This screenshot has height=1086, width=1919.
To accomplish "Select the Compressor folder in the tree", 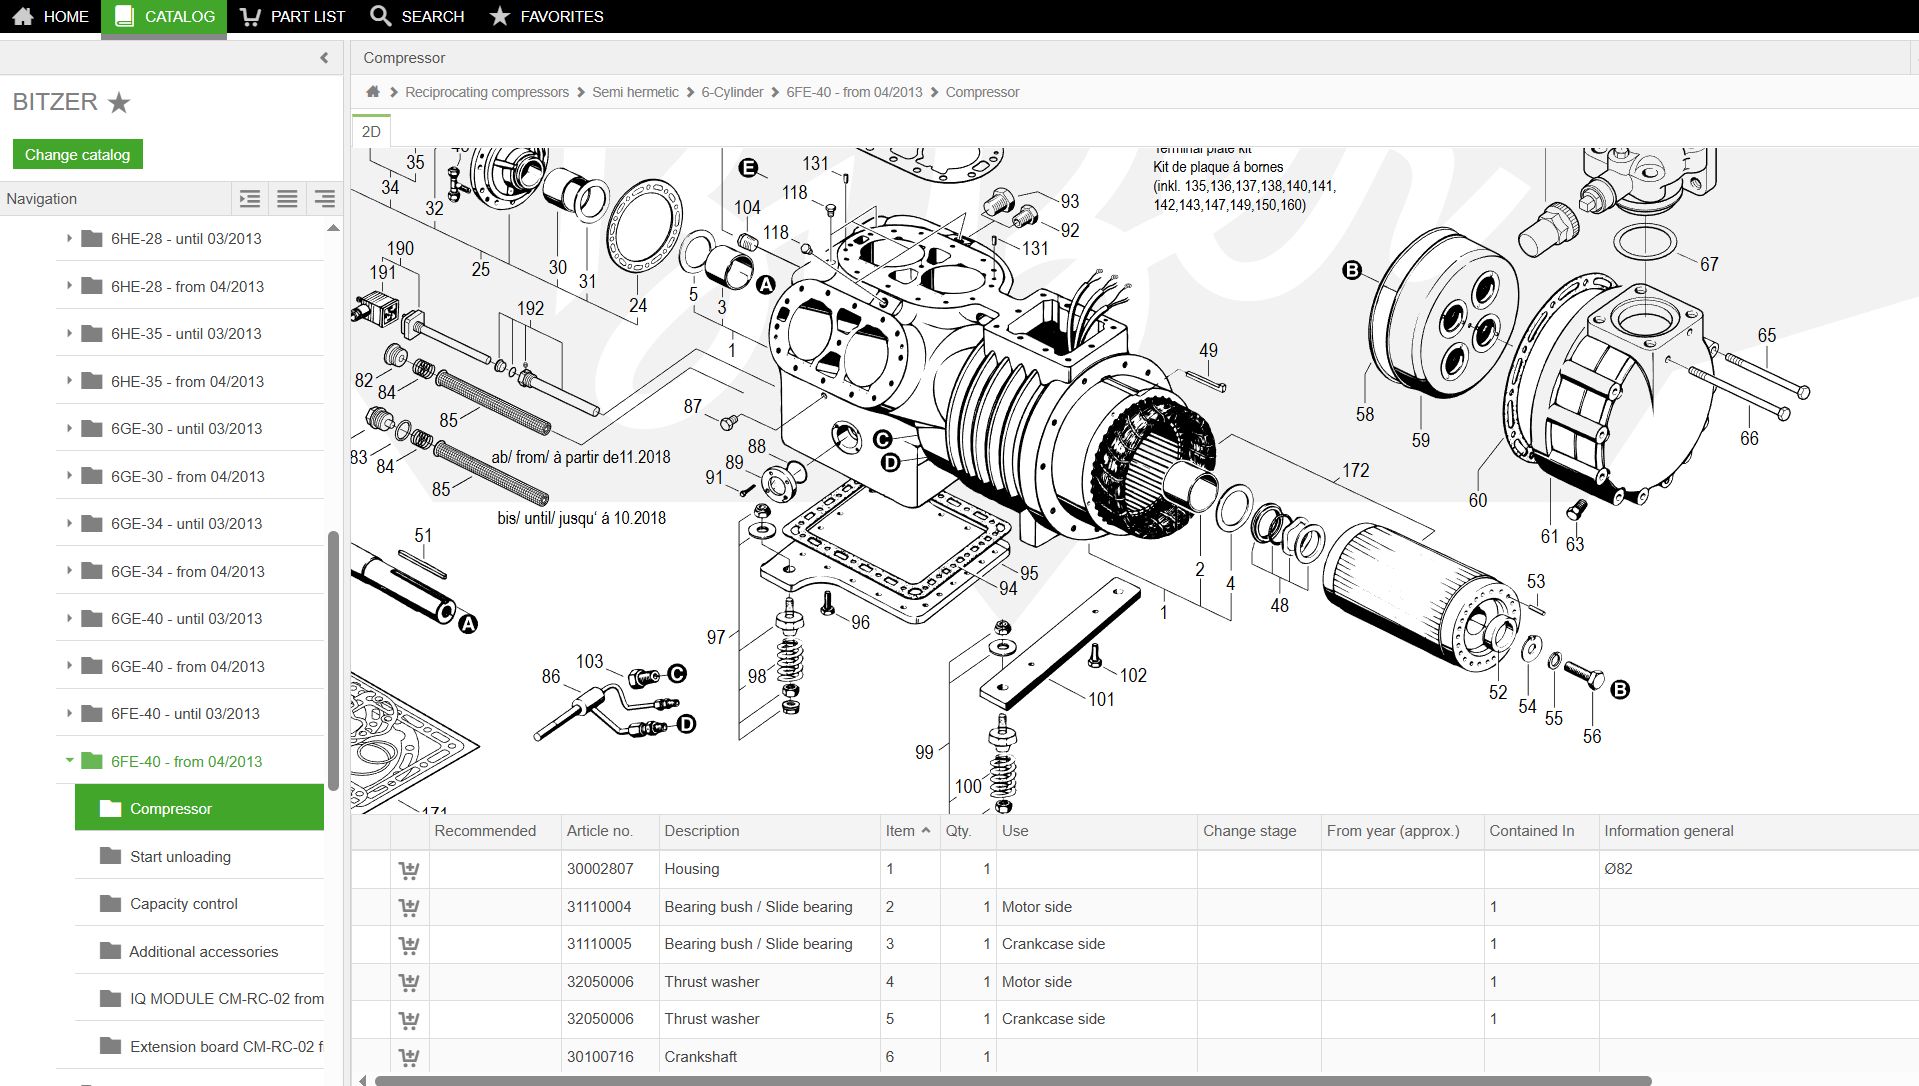I will click(x=199, y=808).
